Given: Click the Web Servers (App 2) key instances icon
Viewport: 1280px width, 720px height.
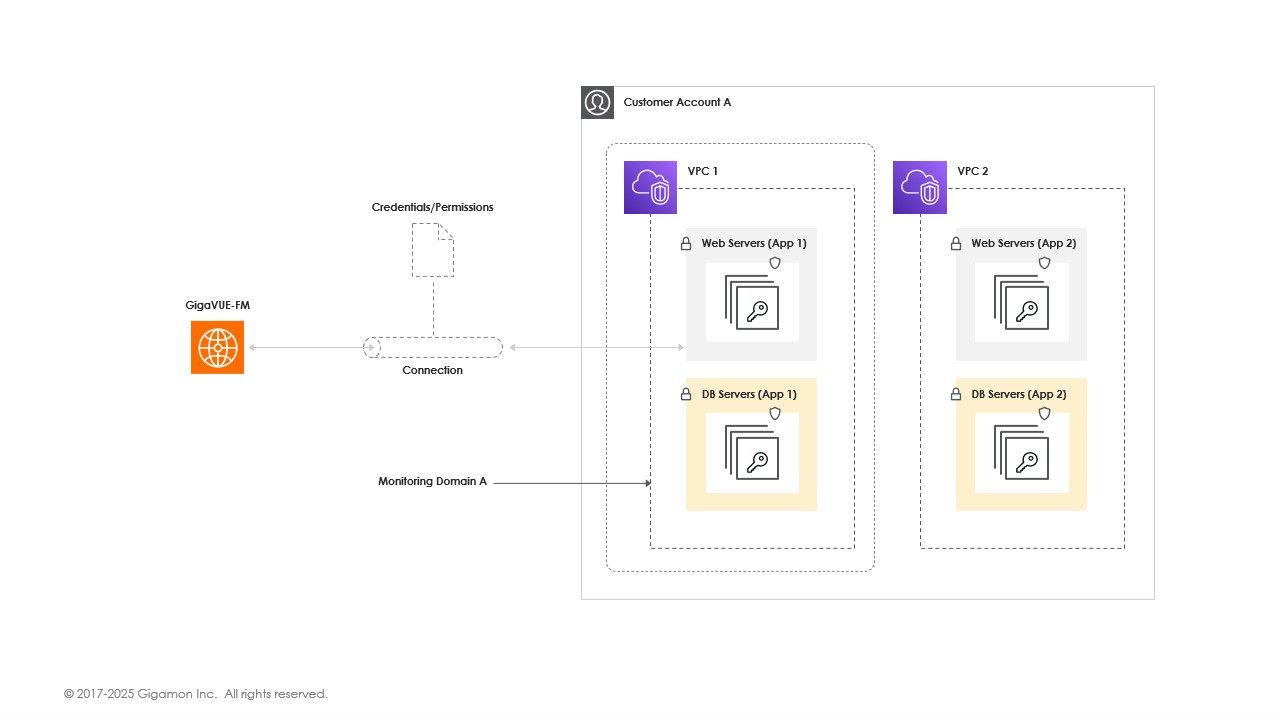Looking at the screenshot, I should [1021, 302].
